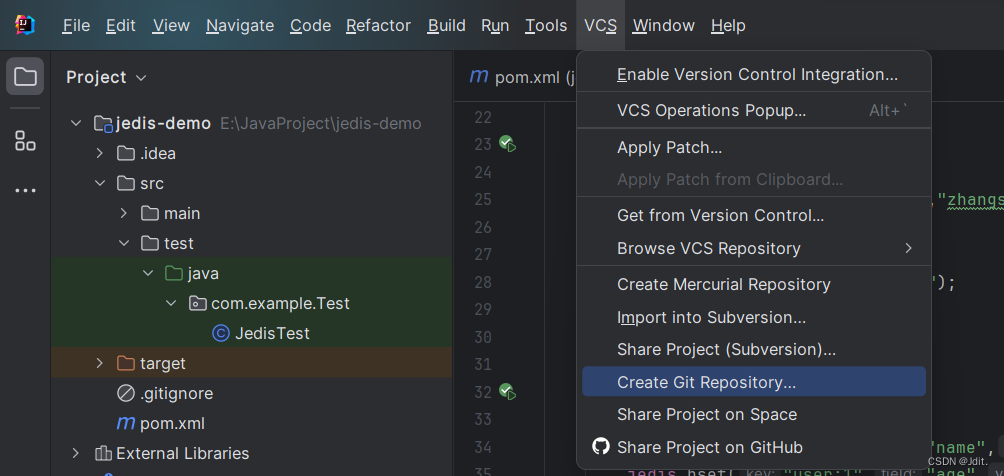This screenshot has height=476, width=1004.
Task: Select Enable Version Control Integration
Action: [x=757, y=74]
